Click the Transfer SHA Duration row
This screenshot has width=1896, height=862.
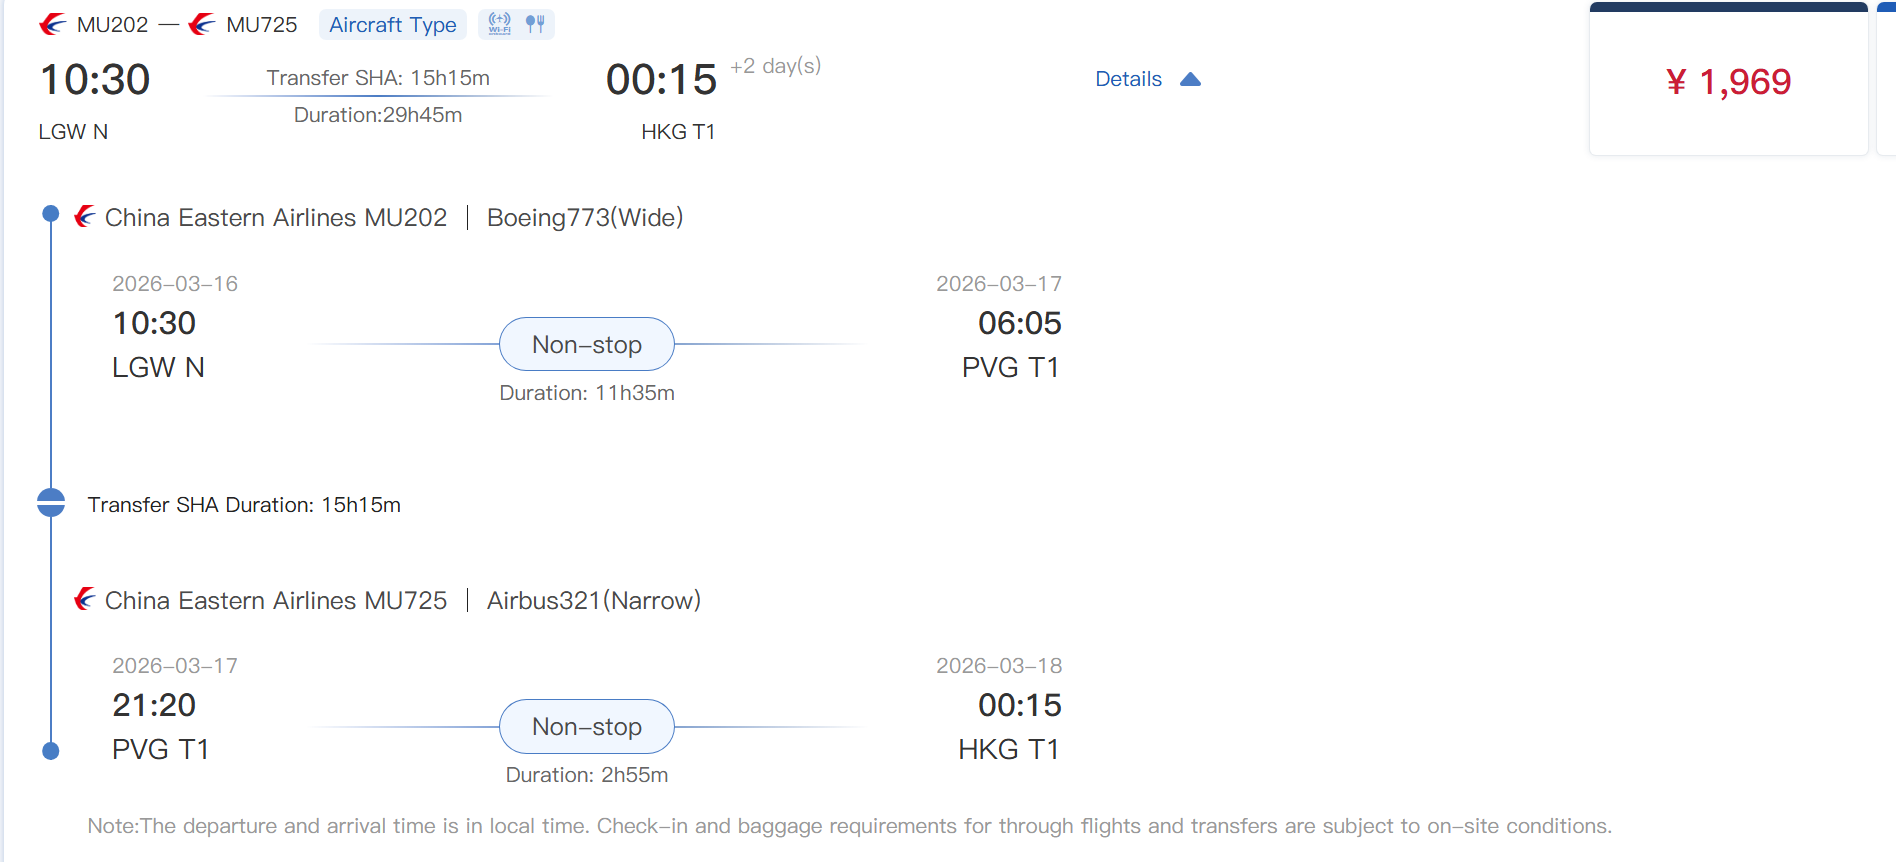[244, 505]
